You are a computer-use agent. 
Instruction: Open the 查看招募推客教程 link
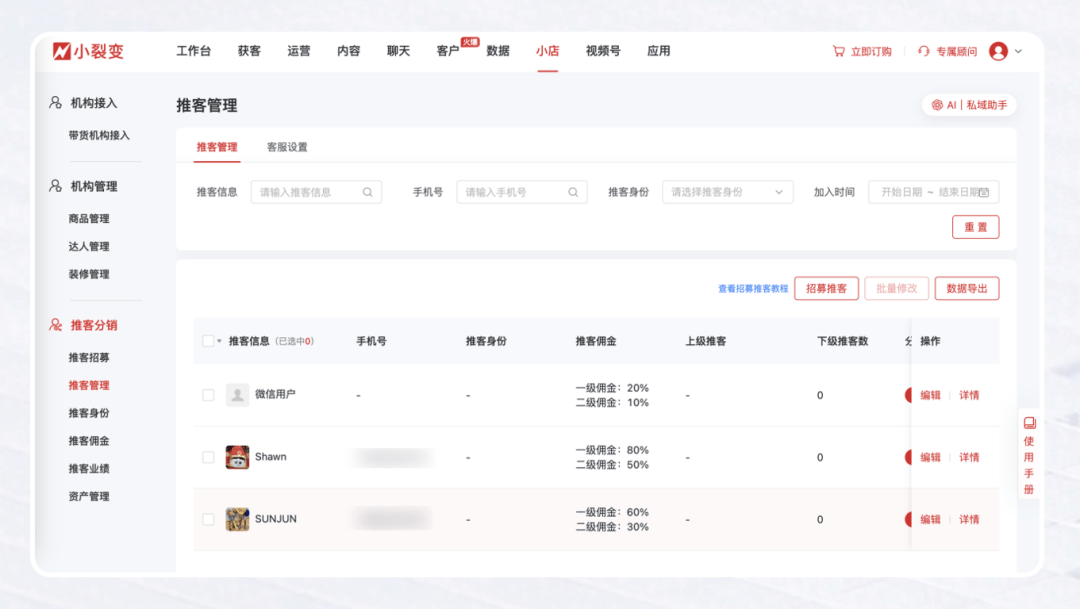click(752, 289)
